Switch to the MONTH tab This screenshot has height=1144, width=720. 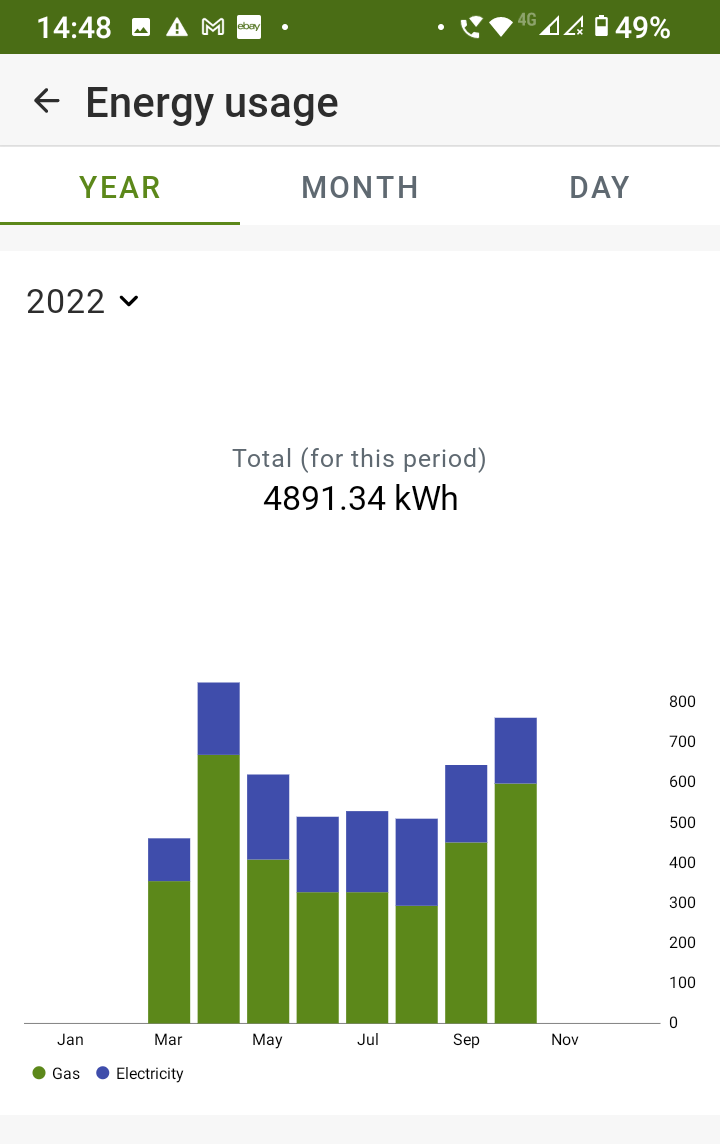tap(360, 187)
